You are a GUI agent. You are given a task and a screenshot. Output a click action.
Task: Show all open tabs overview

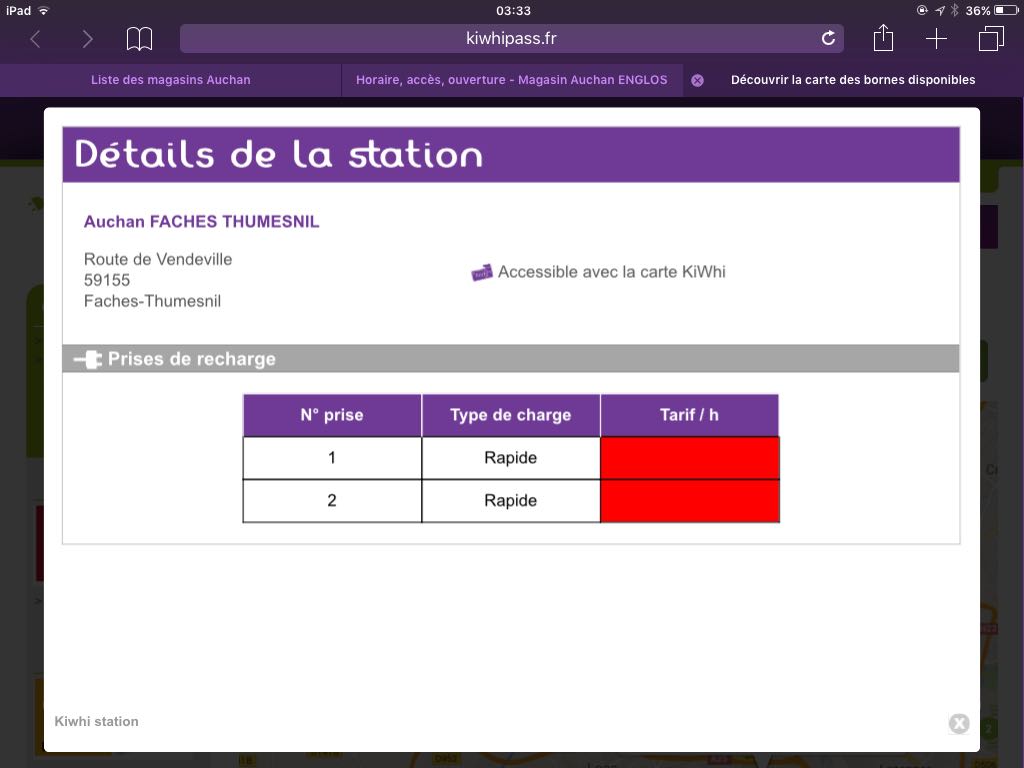point(991,38)
